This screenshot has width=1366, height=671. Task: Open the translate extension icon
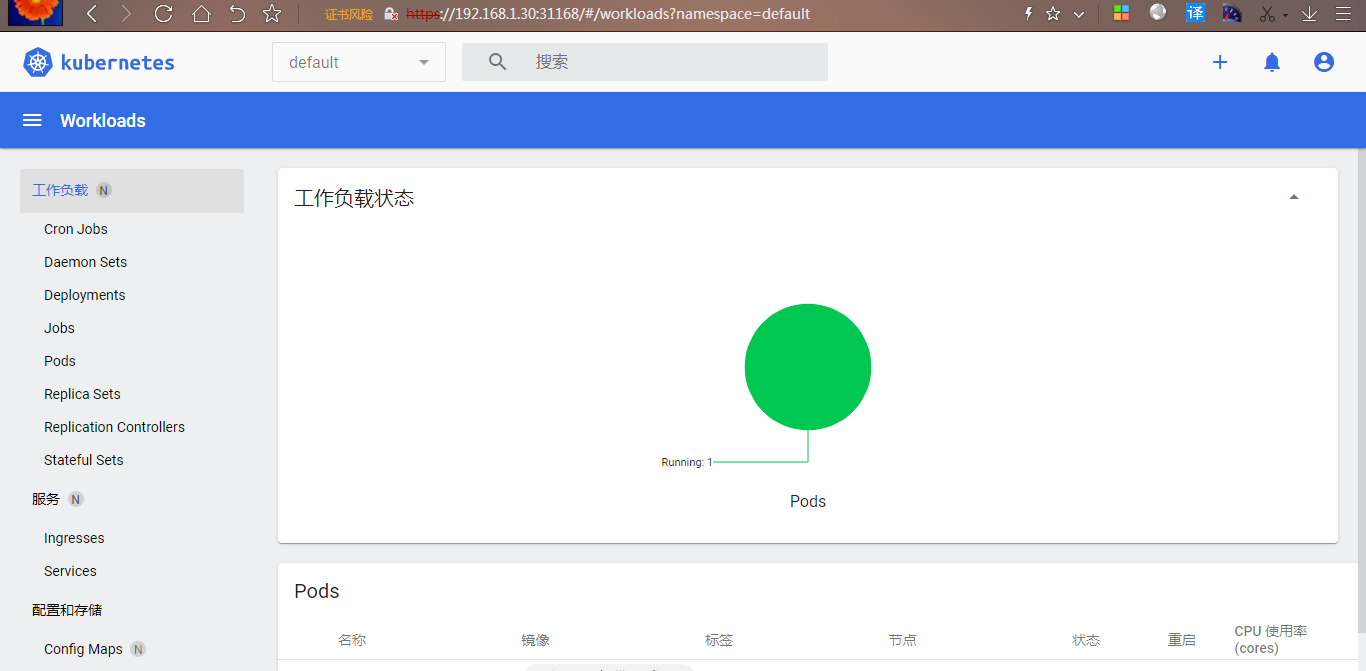coord(1195,13)
